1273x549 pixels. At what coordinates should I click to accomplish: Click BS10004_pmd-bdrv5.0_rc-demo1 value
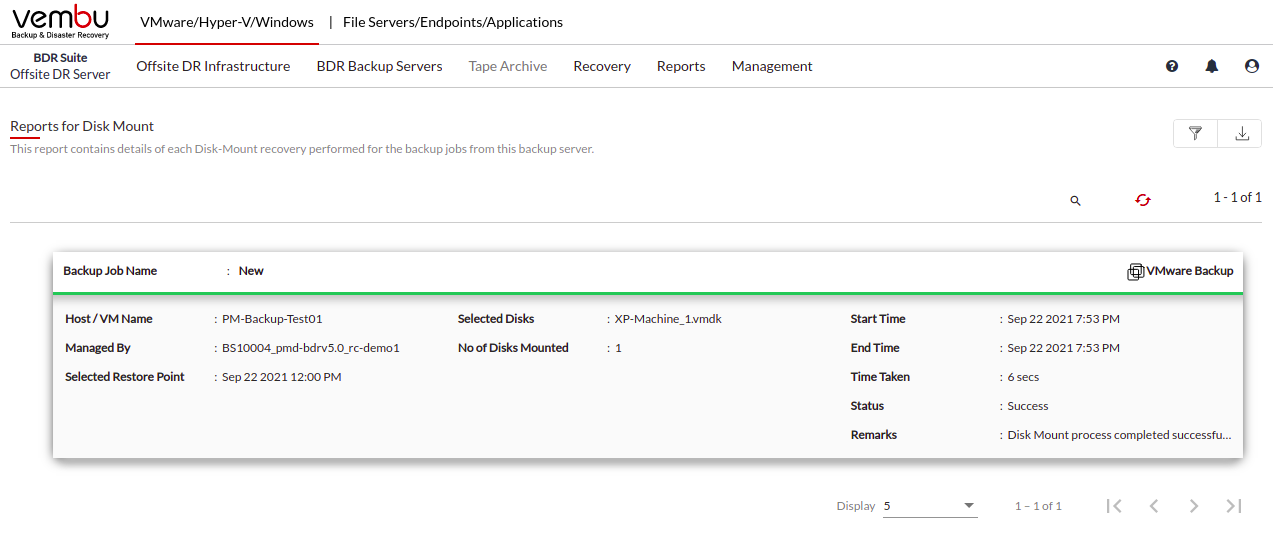[x=311, y=348]
